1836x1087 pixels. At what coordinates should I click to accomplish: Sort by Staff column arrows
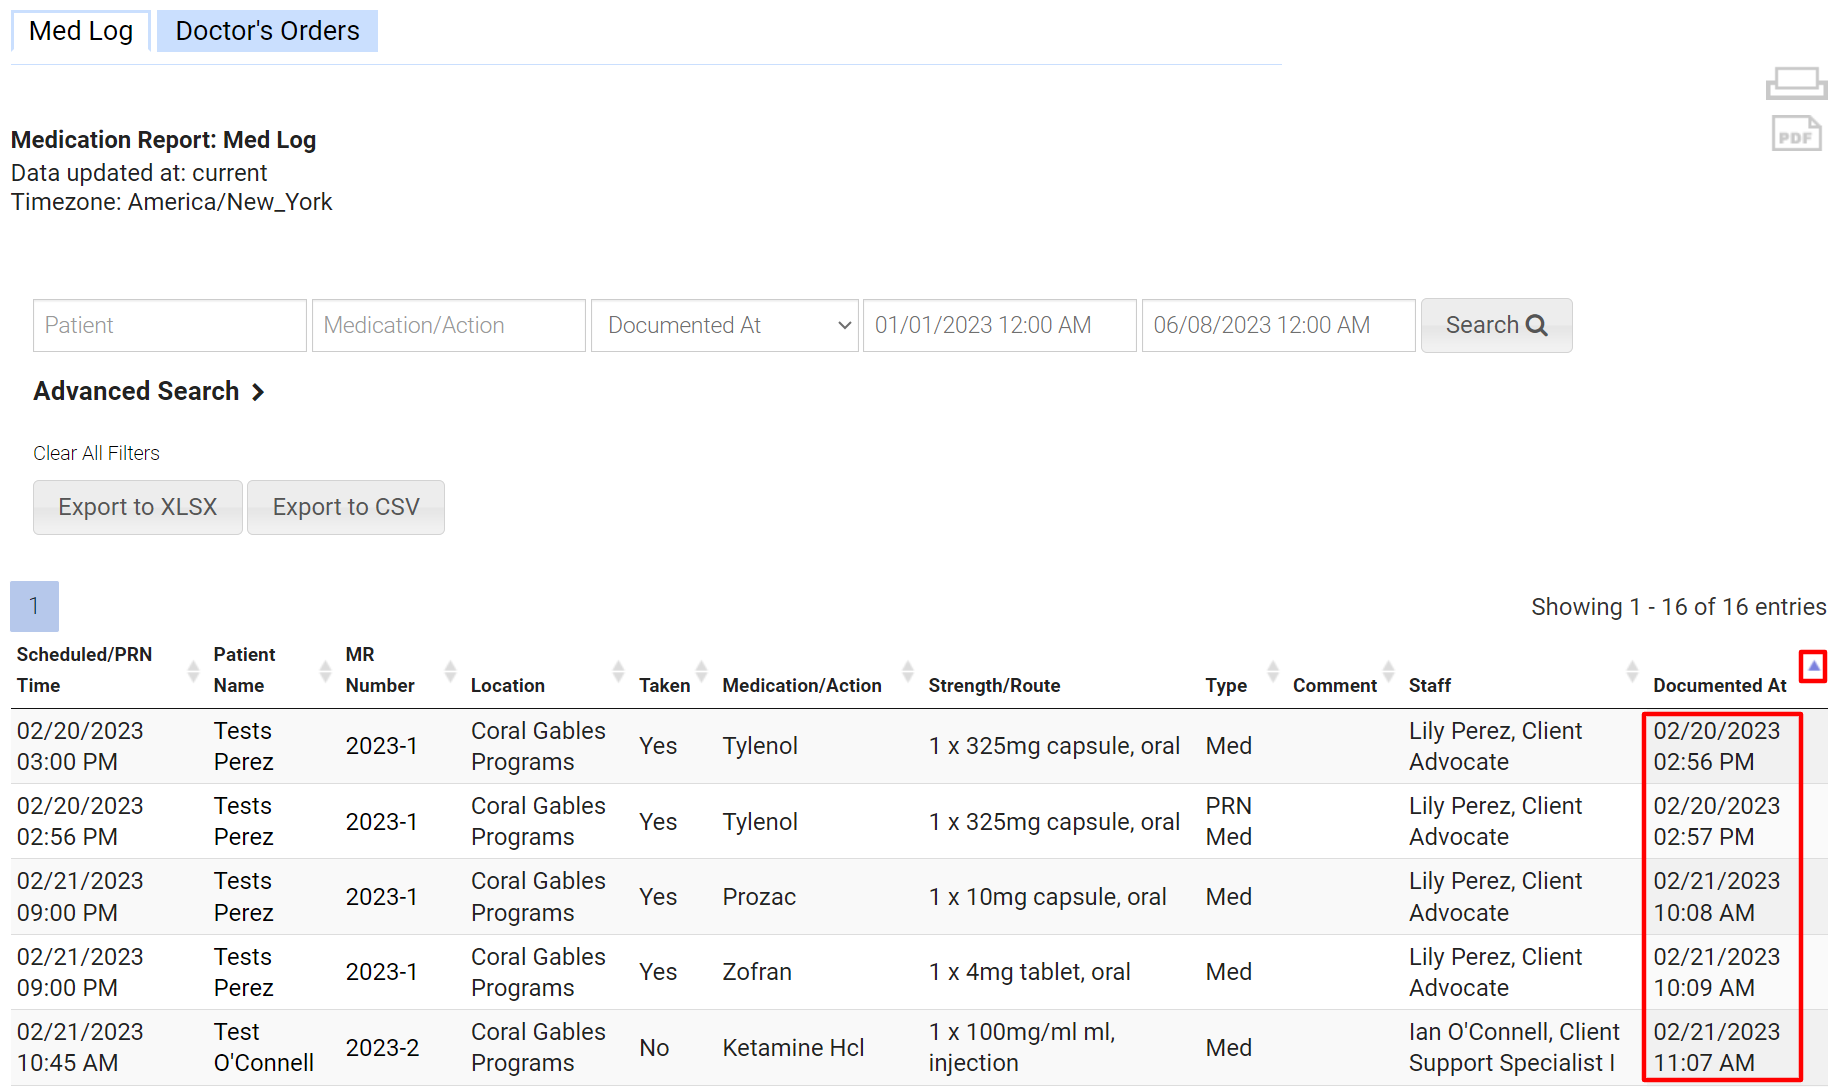pyautogui.click(x=1632, y=671)
